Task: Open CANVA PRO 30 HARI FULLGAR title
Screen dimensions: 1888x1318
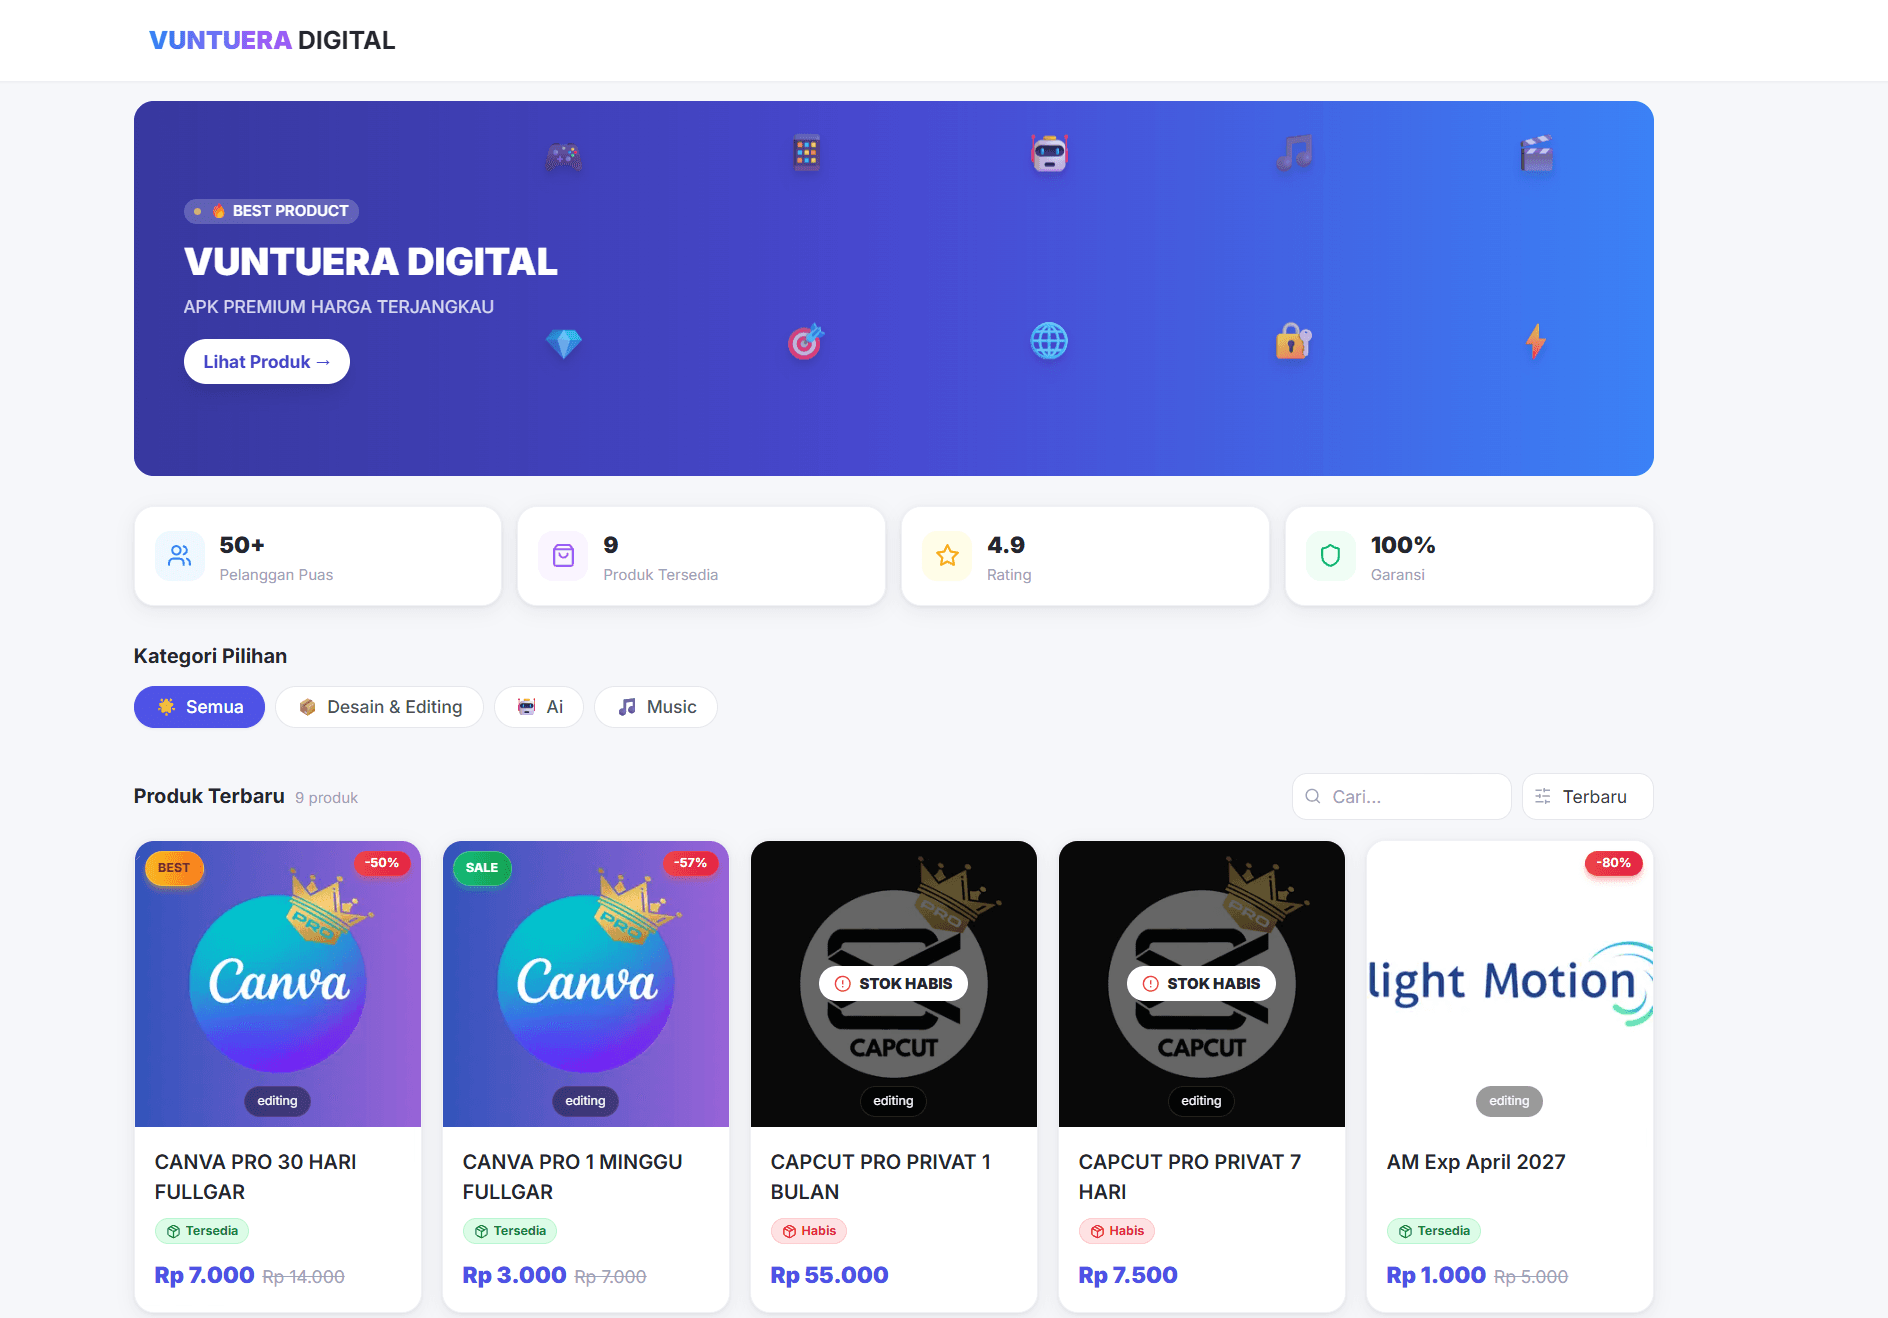Action: tap(256, 1177)
